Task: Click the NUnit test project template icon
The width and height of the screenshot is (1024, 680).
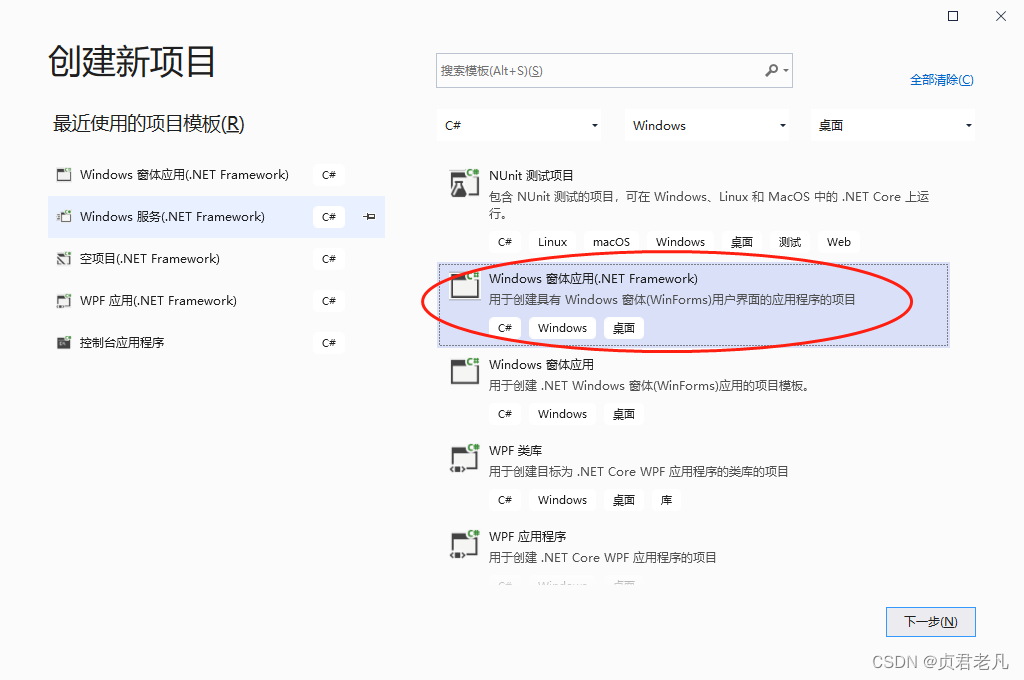Action: tap(464, 184)
